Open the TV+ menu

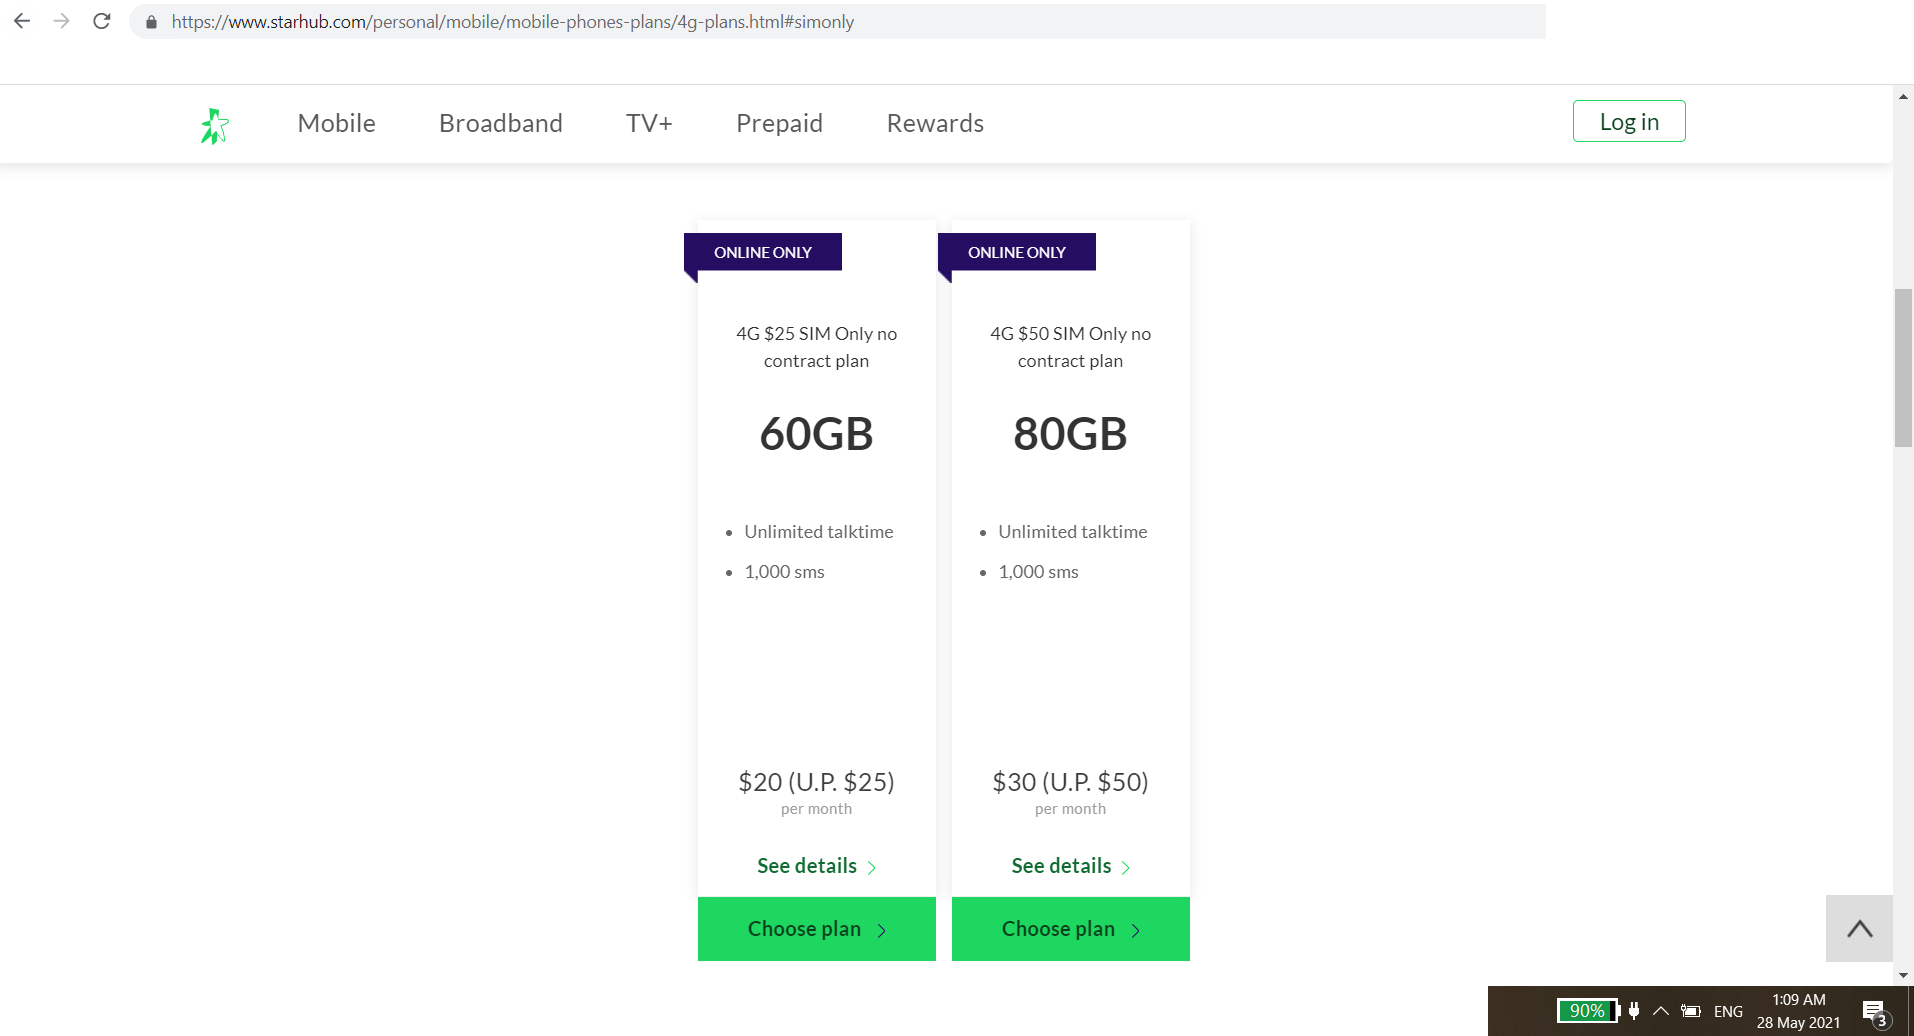click(x=649, y=123)
